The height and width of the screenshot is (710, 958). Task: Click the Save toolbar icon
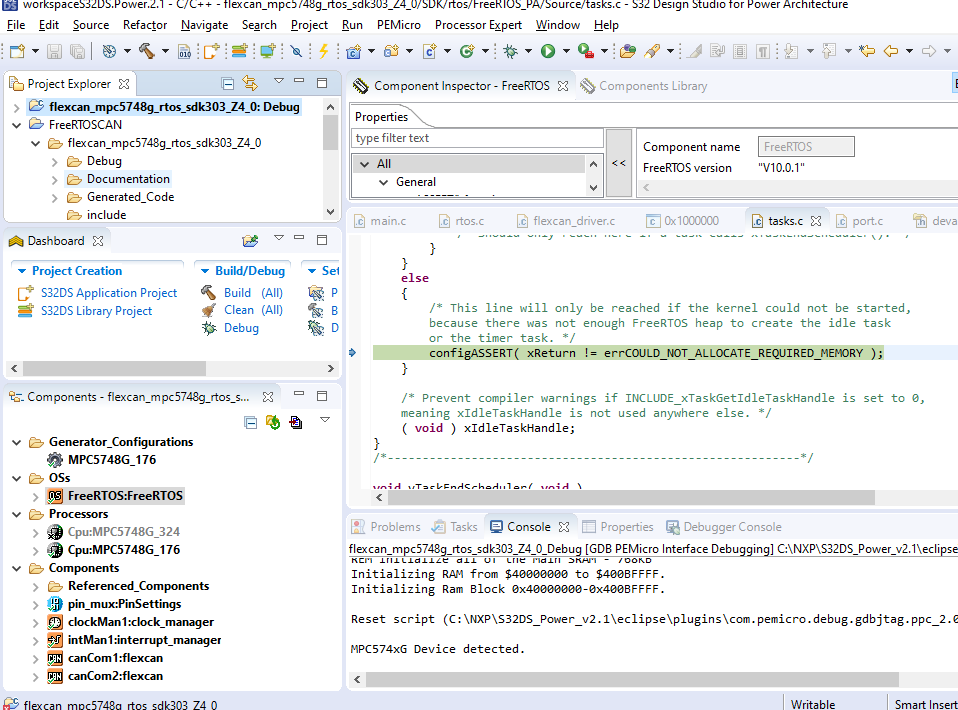pyautogui.click(x=53, y=51)
